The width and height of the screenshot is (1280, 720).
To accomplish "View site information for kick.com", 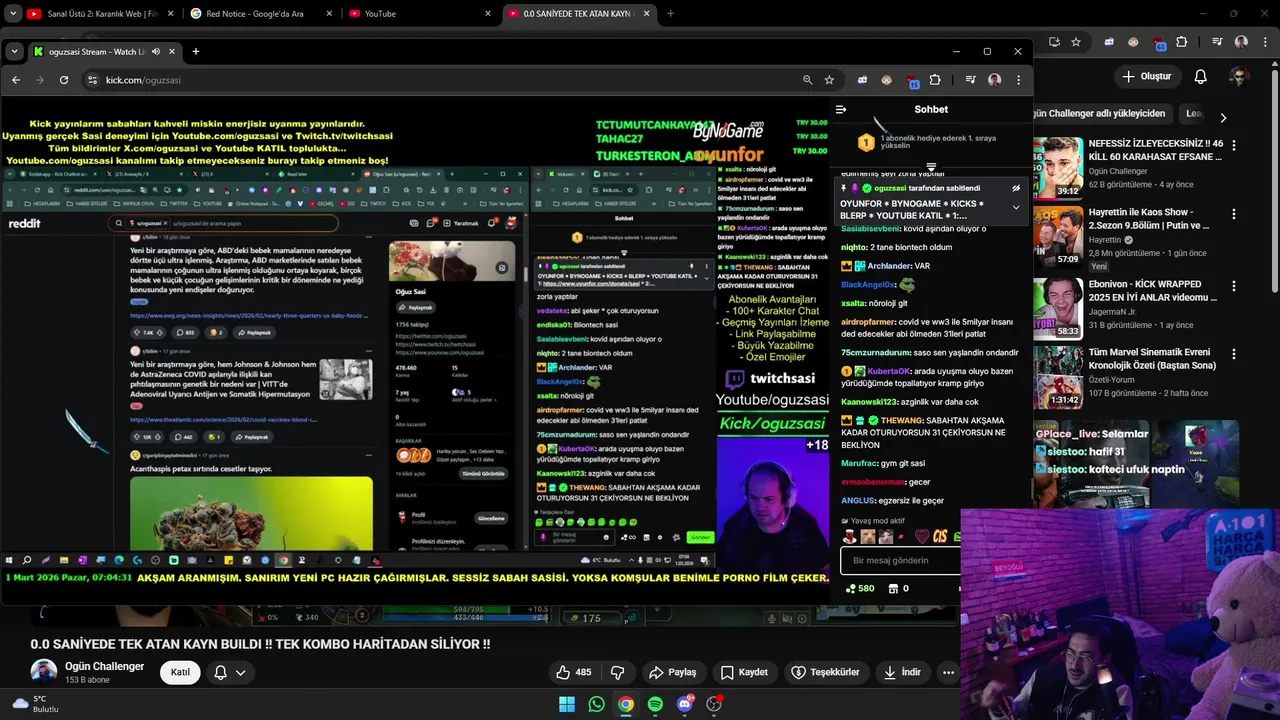I will (93, 80).
